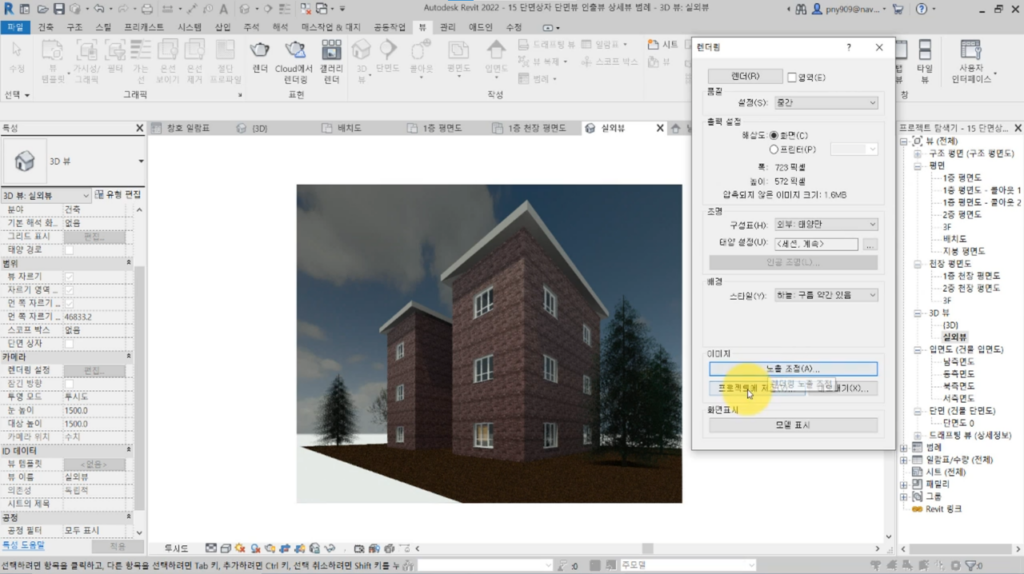Select the 프린터(P) printer resolution radio
Viewport: 1024px width, 574px height.
point(774,150)
